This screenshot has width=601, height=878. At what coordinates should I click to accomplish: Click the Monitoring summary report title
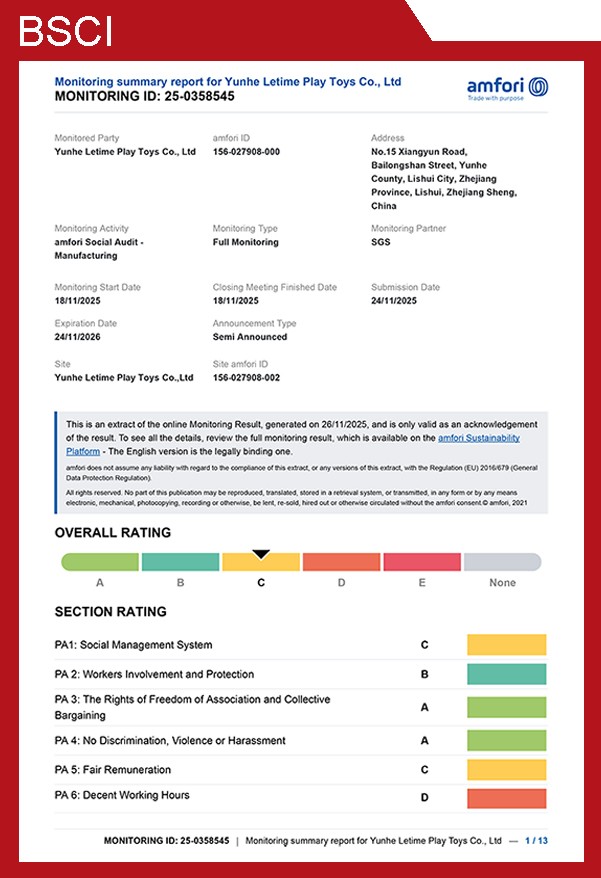227,82
